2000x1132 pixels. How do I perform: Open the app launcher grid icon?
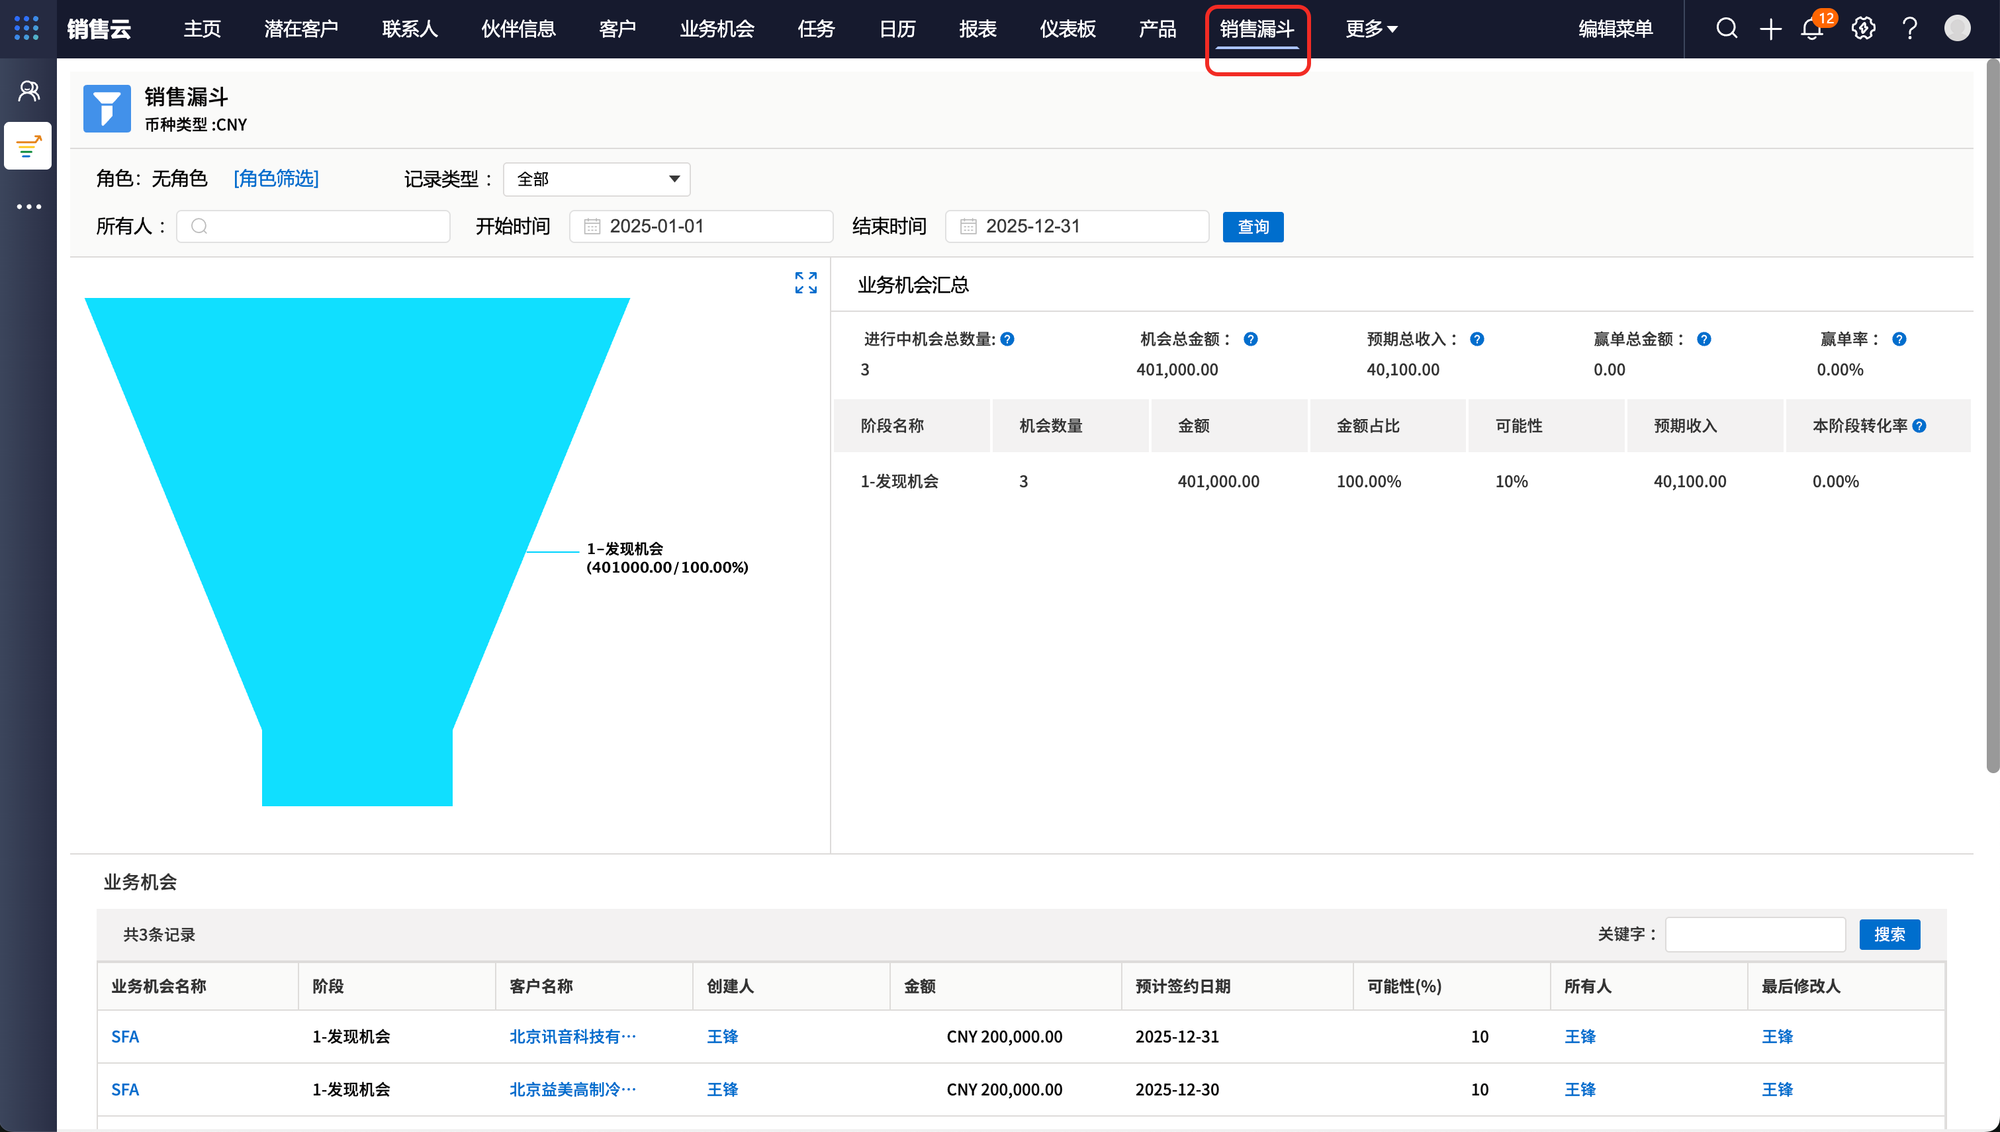[27, 28]
